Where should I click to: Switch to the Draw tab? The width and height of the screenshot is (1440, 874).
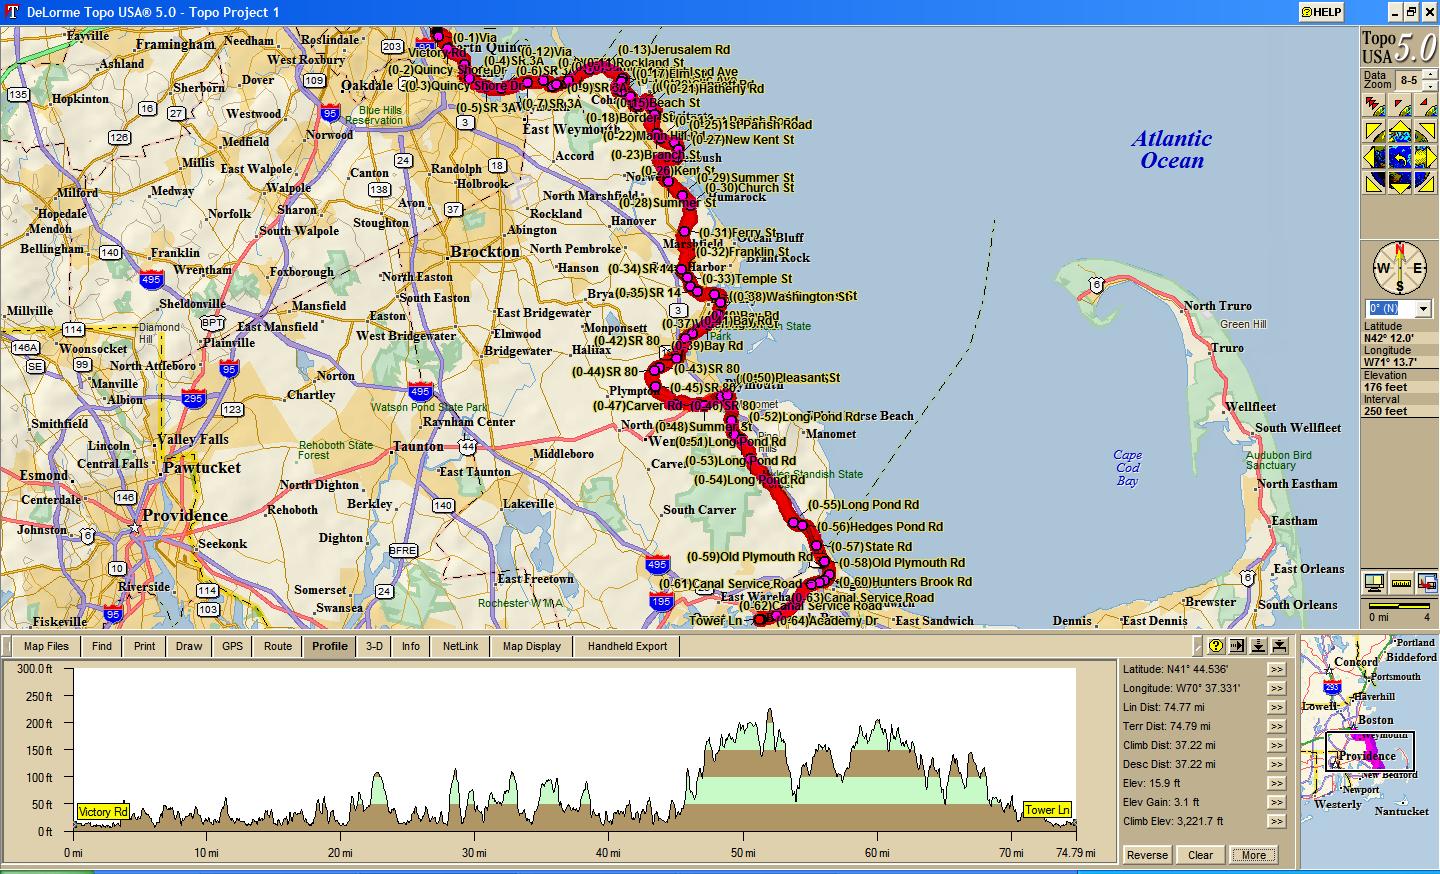pyautogui.click(x=189, y=646)
